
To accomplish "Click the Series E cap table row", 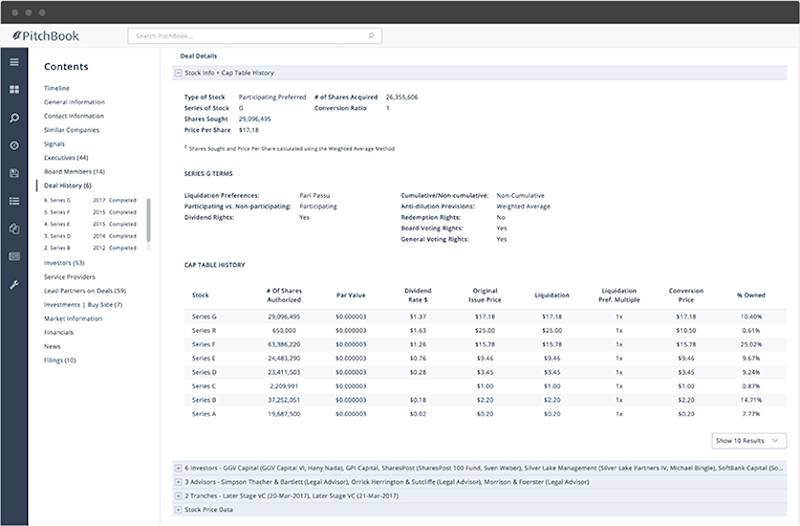I will coord(485,358).
